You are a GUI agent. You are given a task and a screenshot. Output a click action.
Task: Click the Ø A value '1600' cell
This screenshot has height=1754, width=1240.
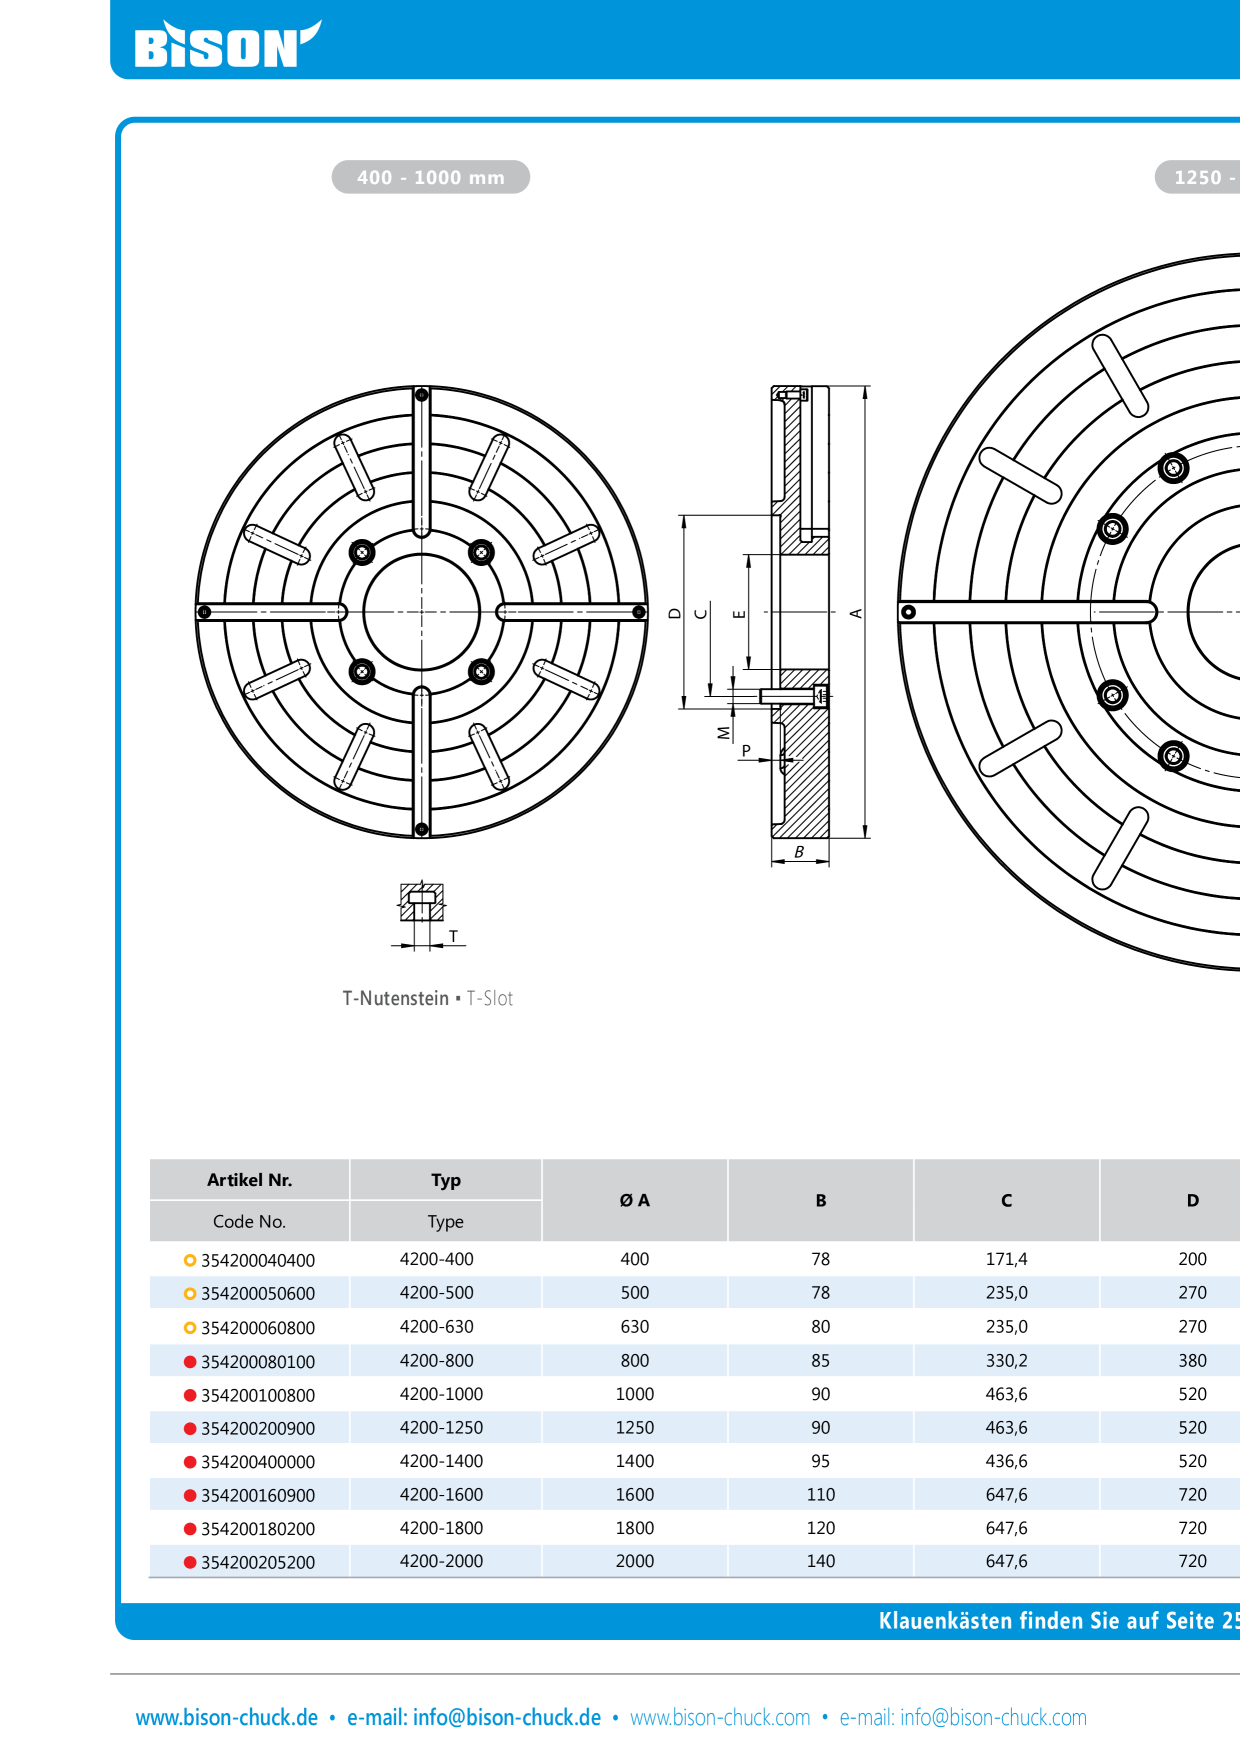tap(635, 1494)
